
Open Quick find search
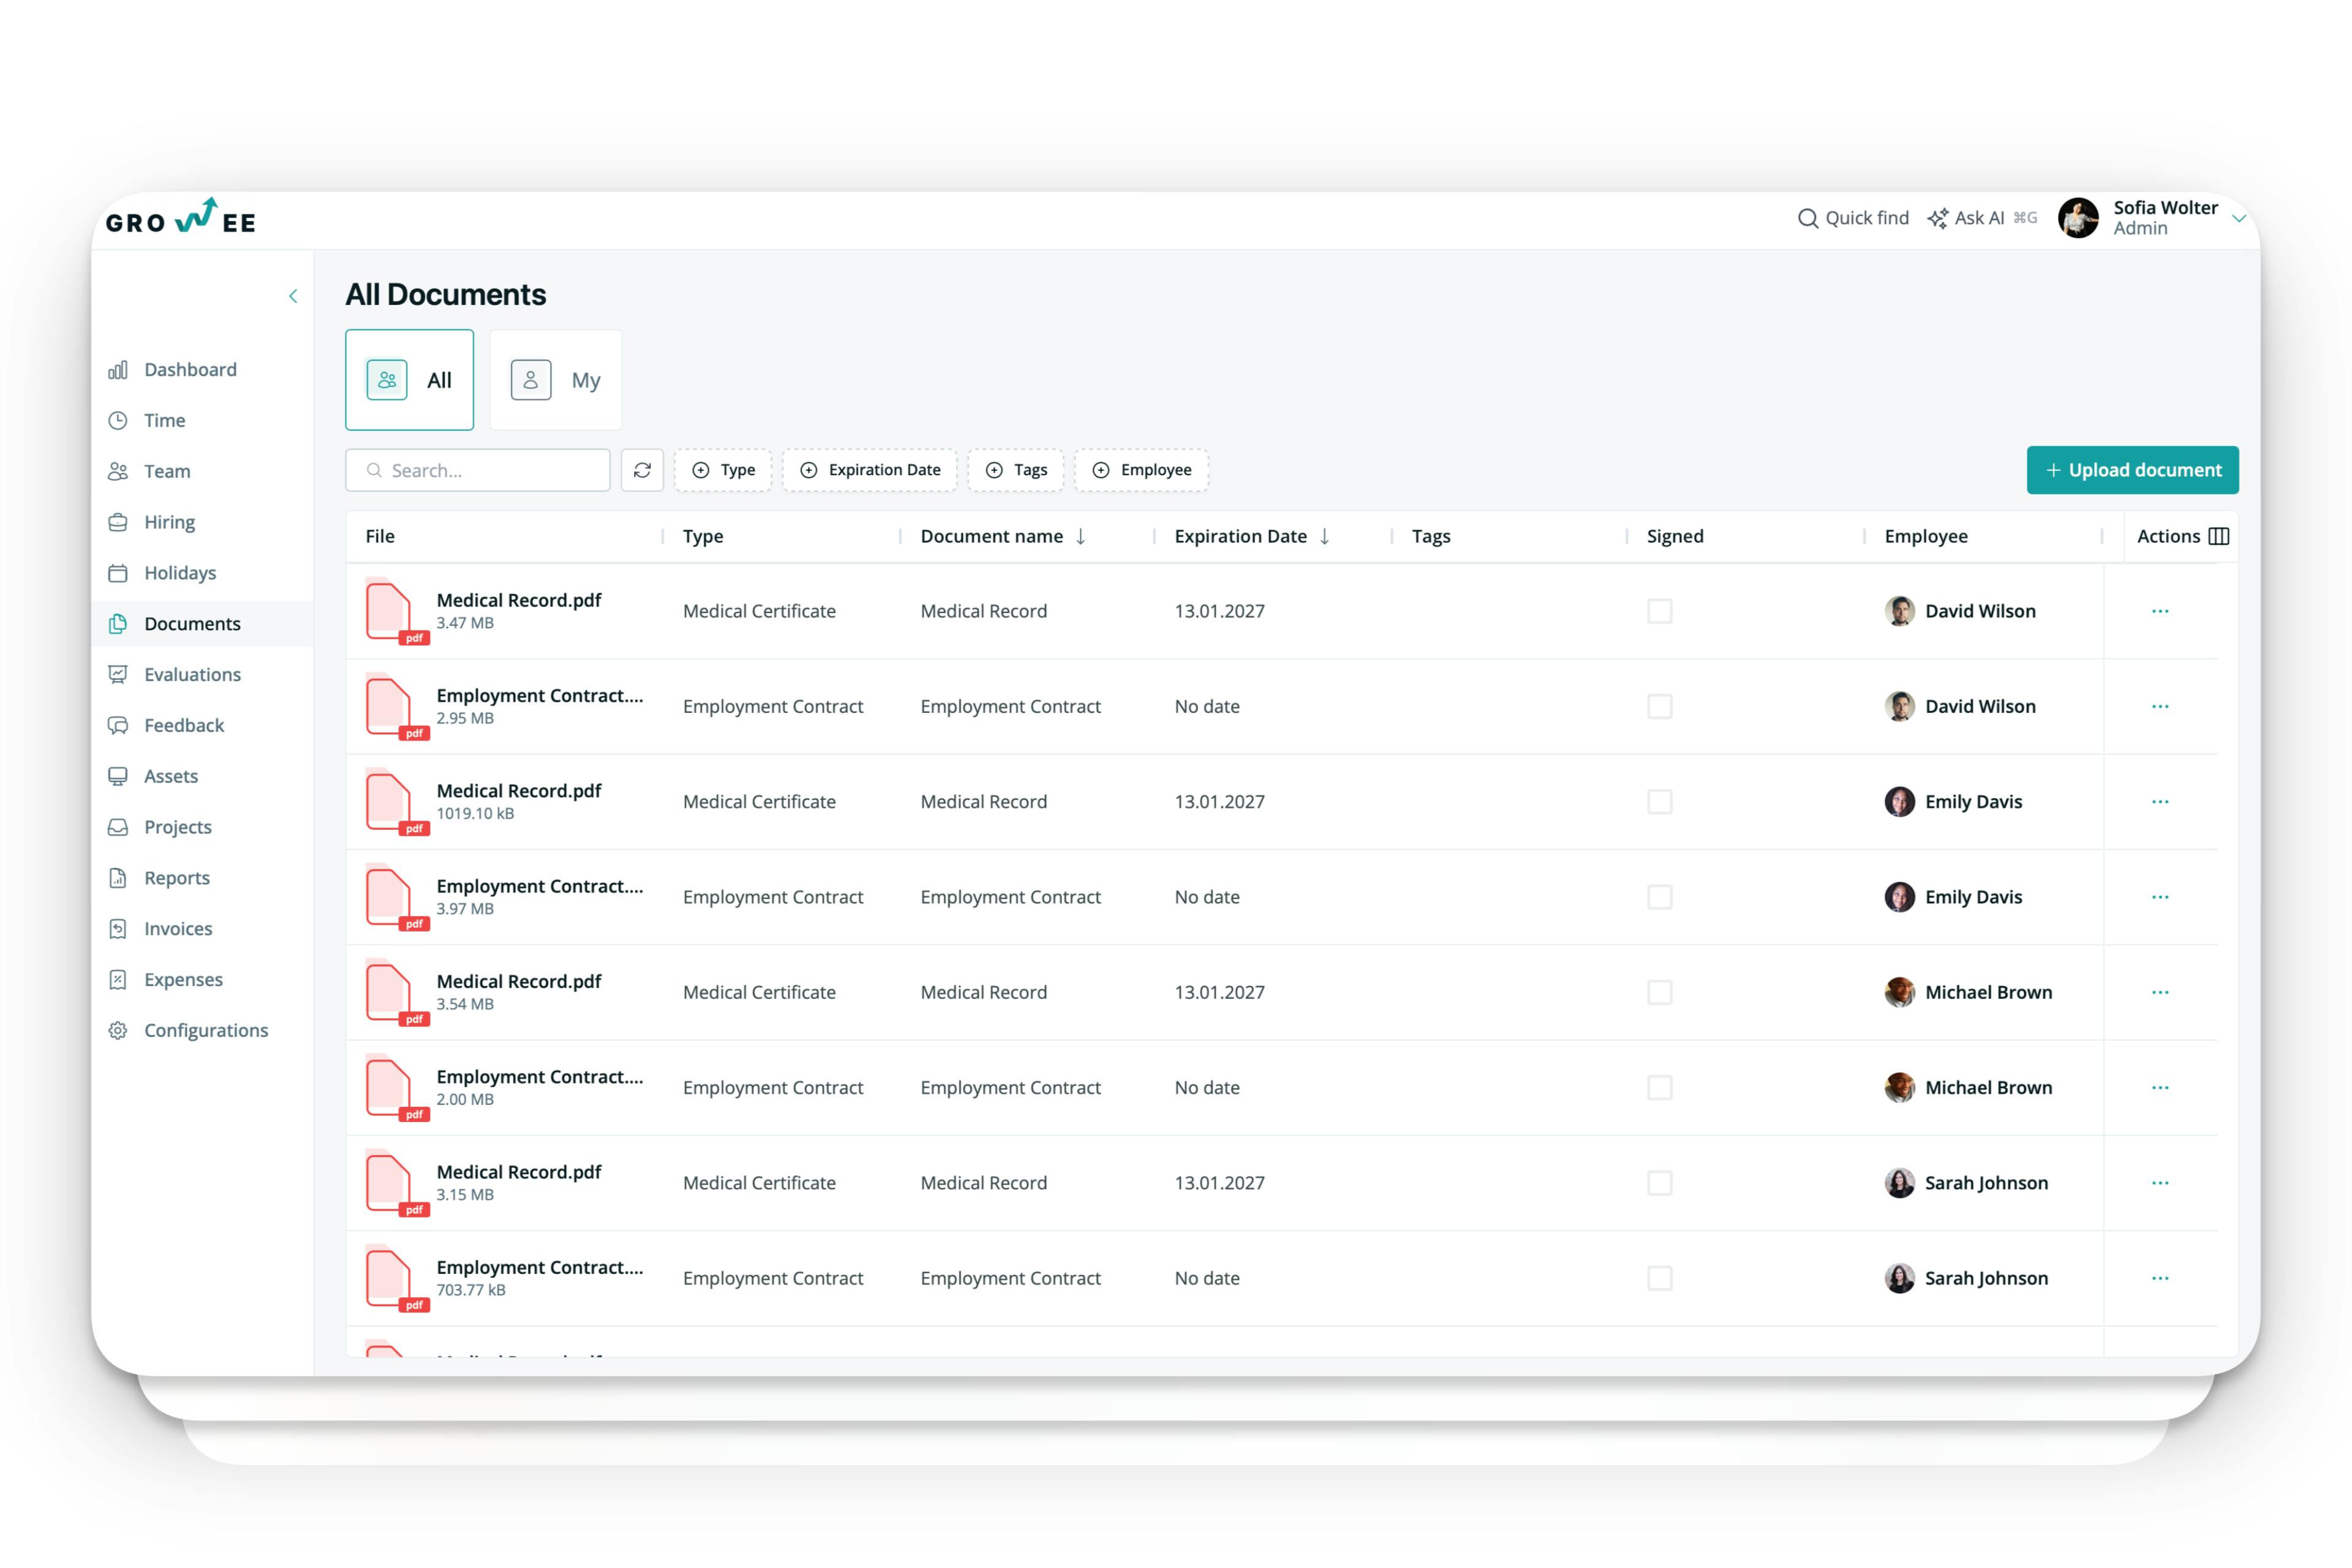tap(1853, 218)
